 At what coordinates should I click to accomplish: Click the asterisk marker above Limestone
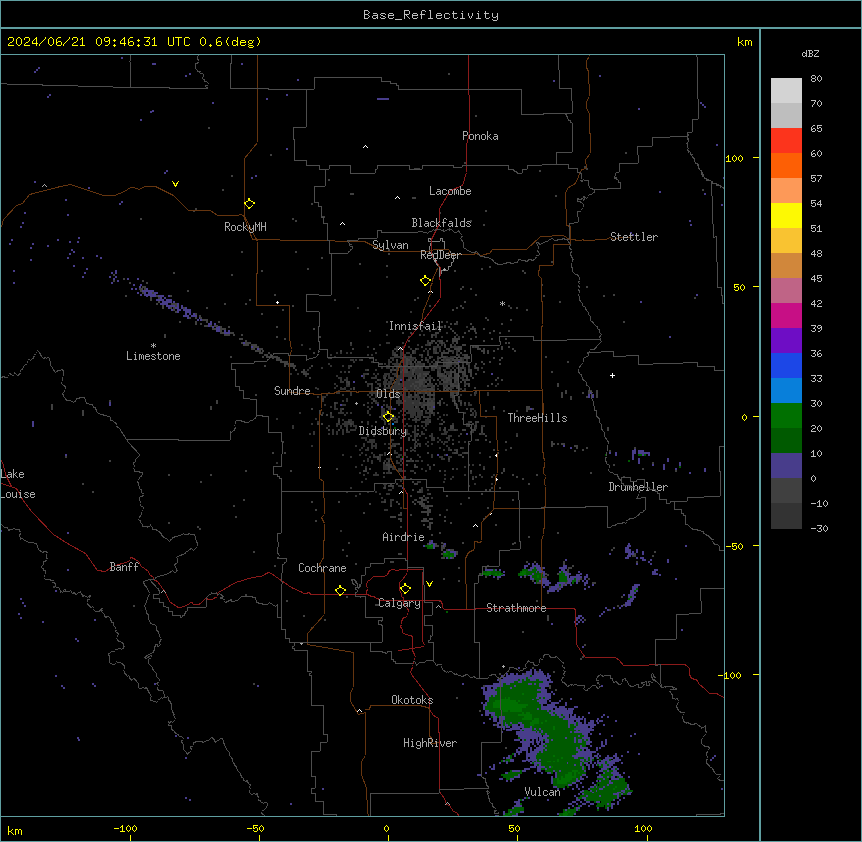[x=153, y=345]
